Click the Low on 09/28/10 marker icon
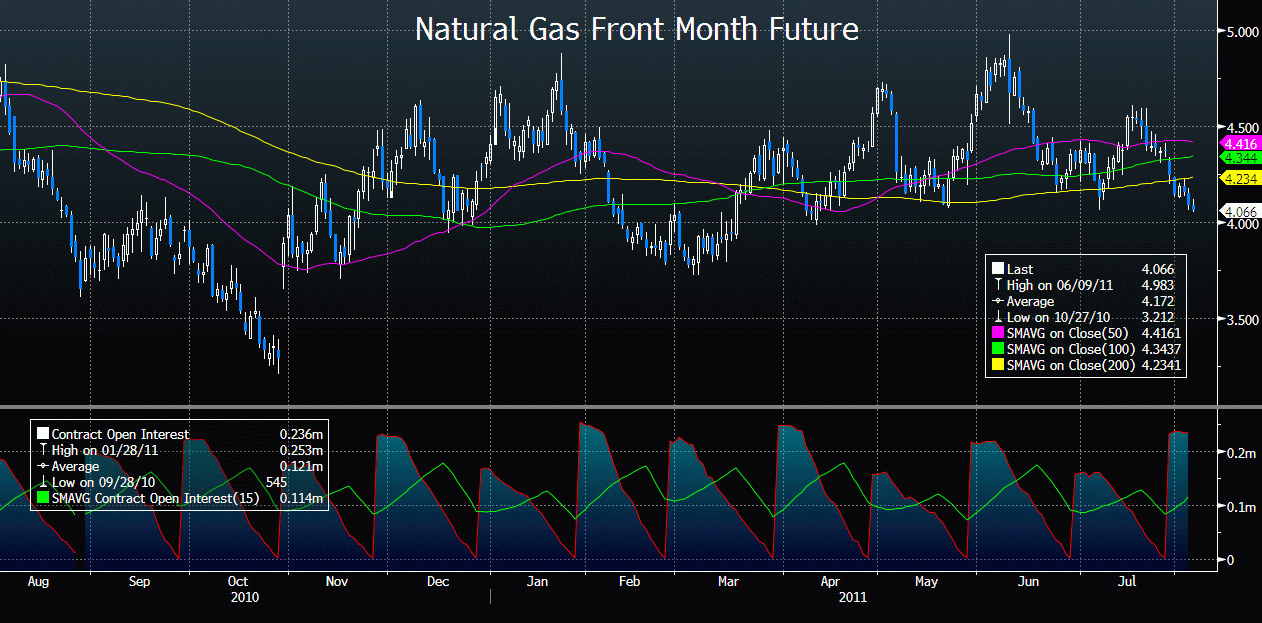 click(43, 483)
